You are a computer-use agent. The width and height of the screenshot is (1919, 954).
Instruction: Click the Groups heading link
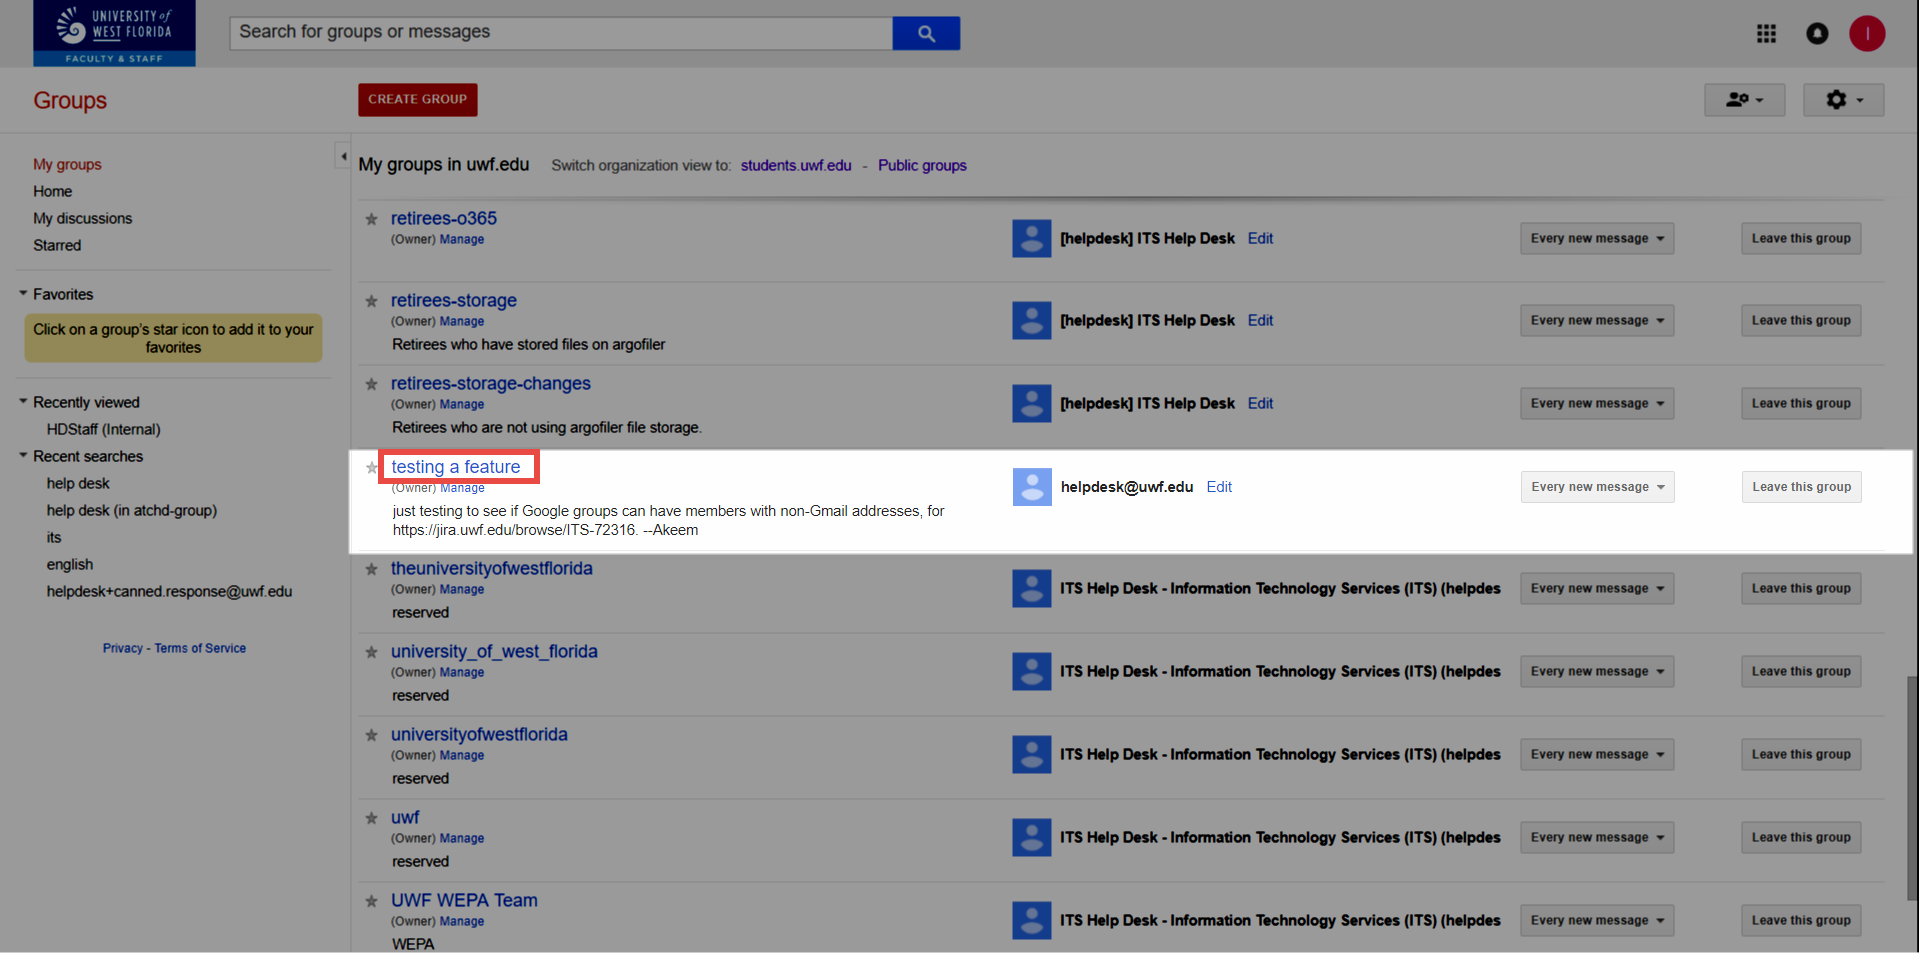[70, 100]
